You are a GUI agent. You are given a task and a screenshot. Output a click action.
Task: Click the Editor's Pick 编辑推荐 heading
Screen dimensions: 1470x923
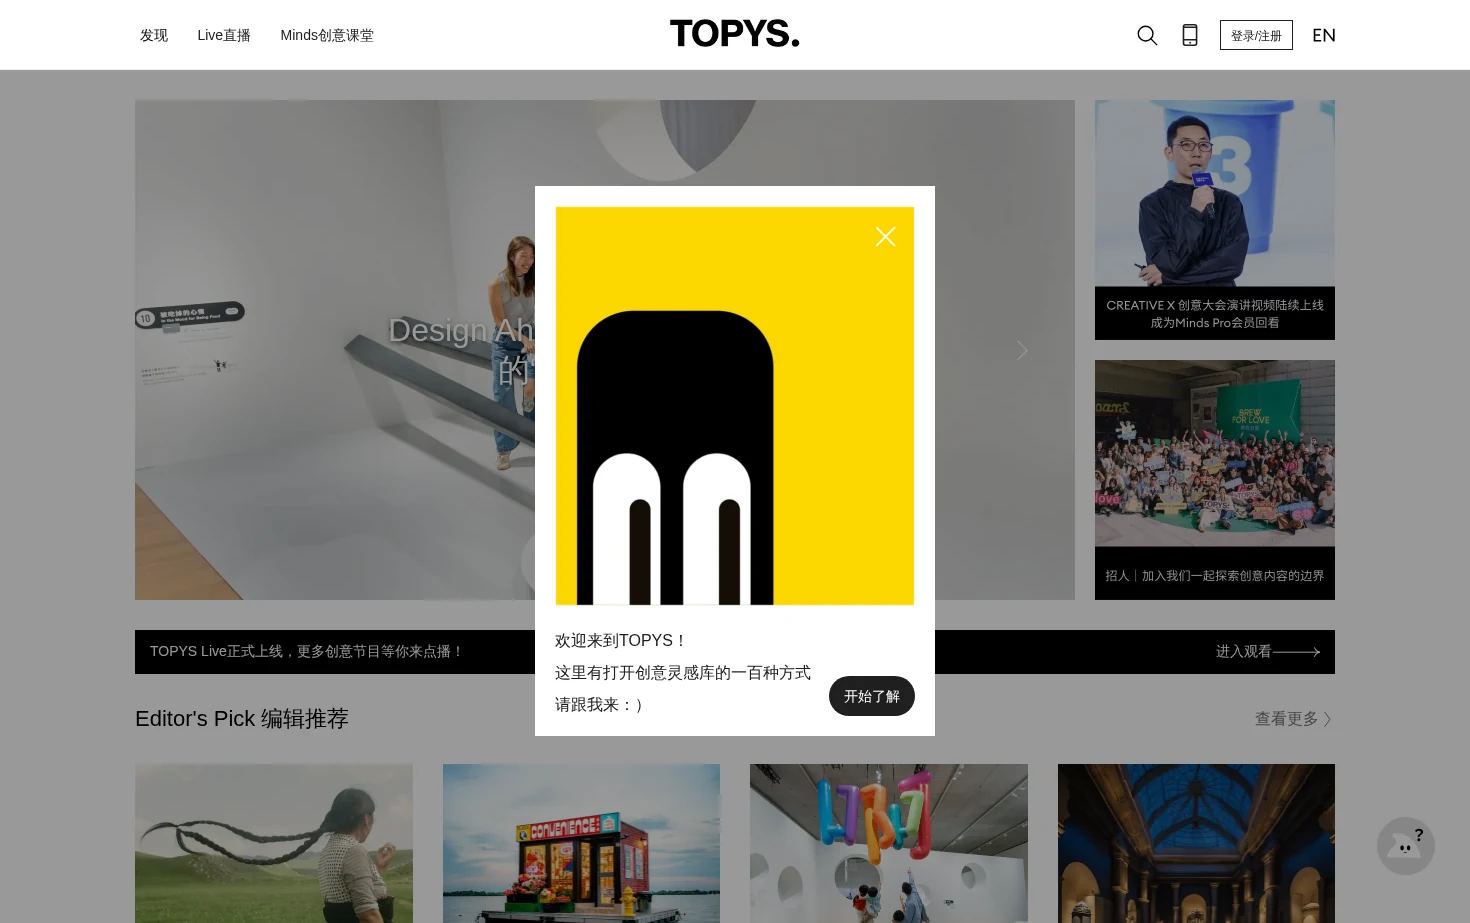point(242,719)
